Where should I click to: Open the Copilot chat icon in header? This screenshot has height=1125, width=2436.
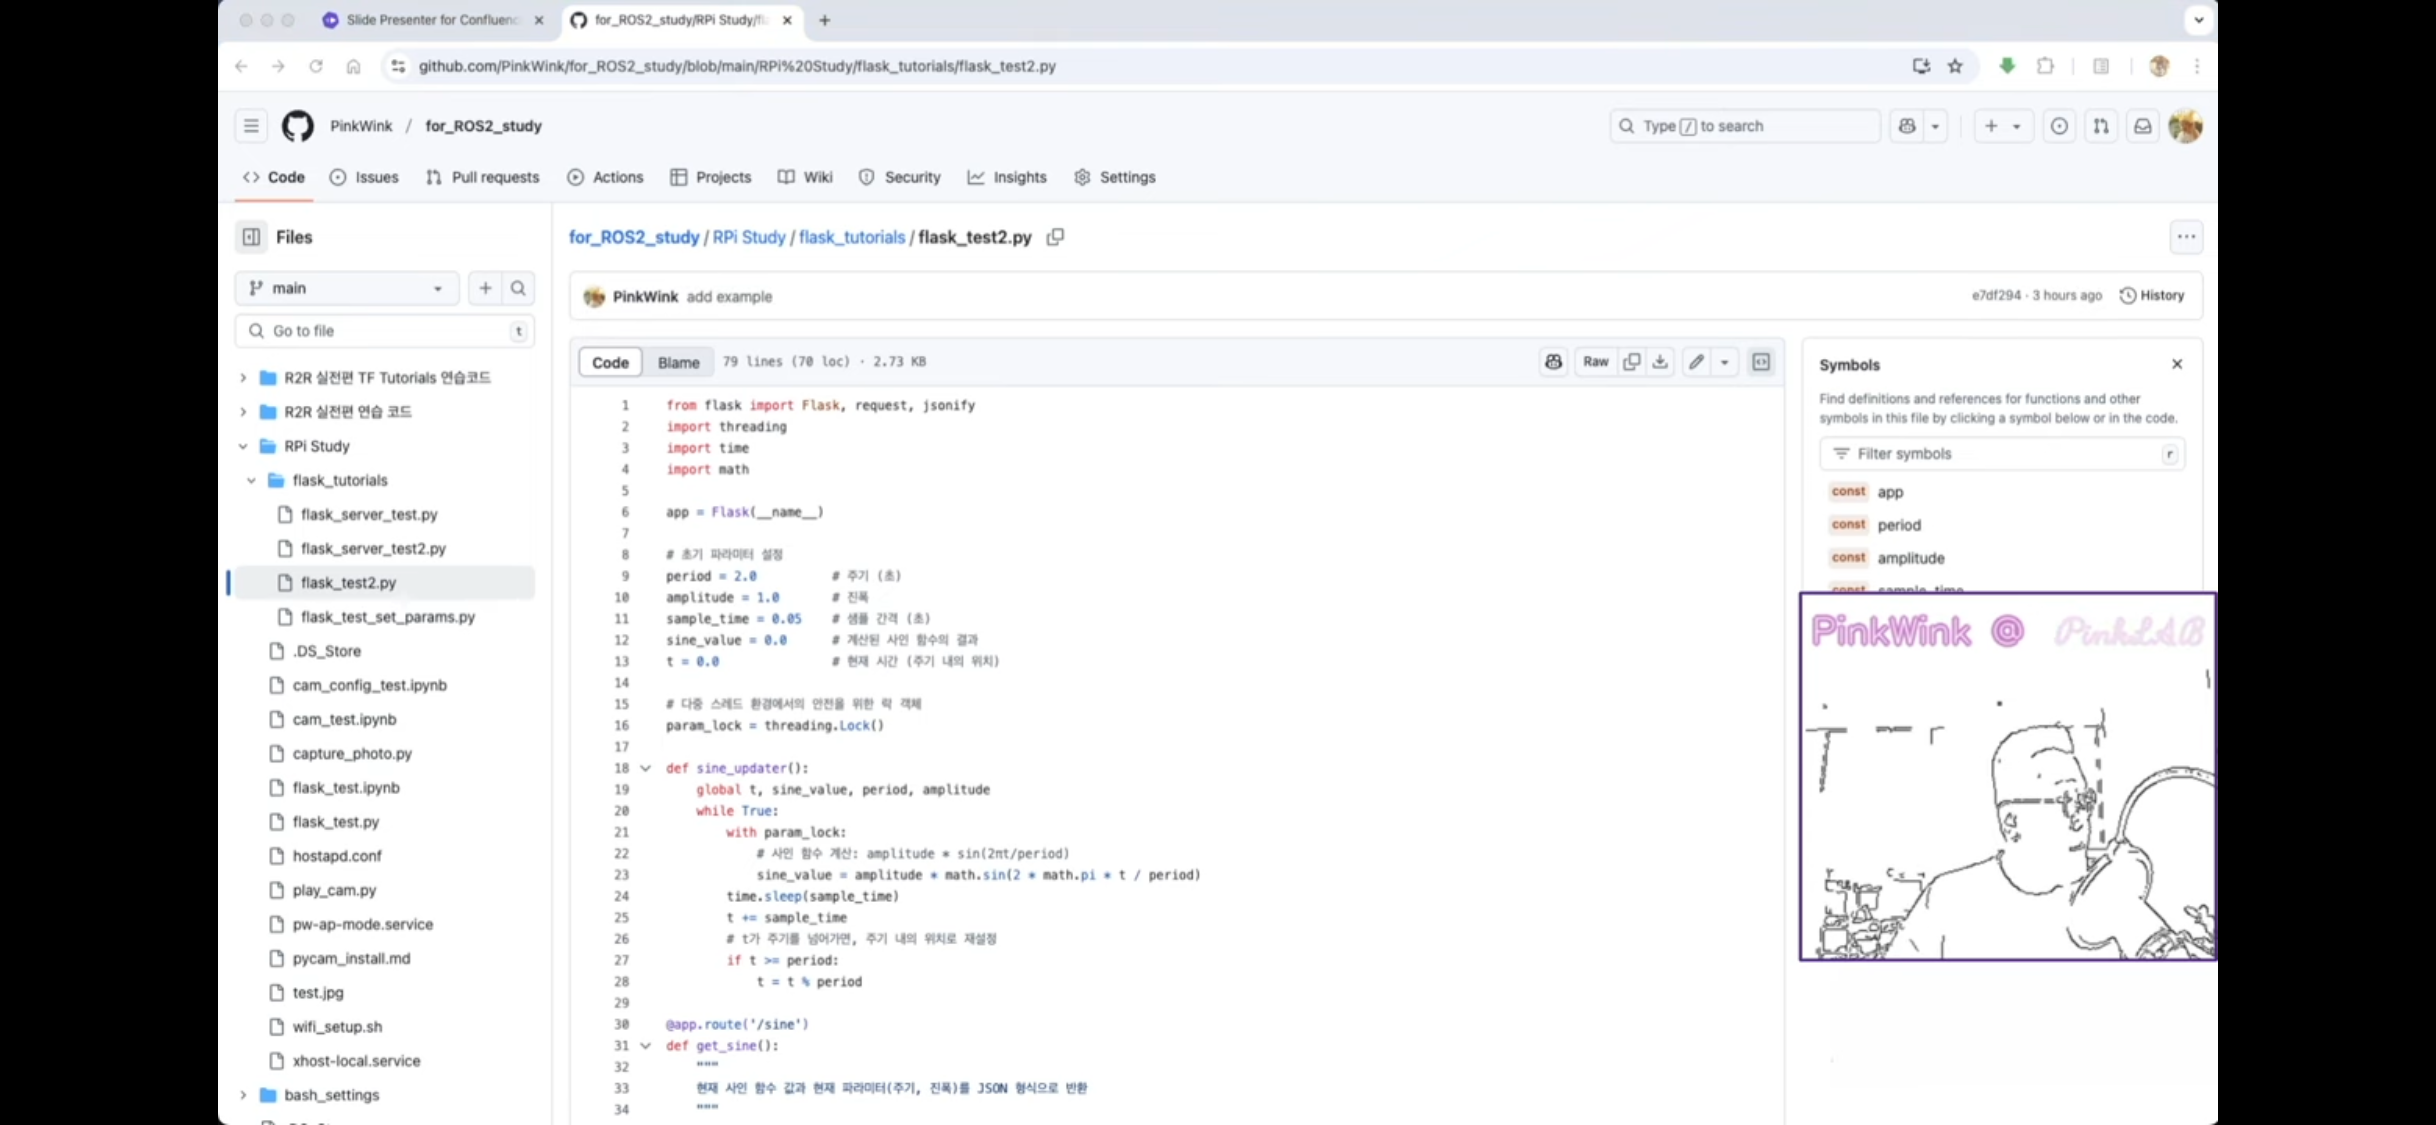tap(1907, 126)
